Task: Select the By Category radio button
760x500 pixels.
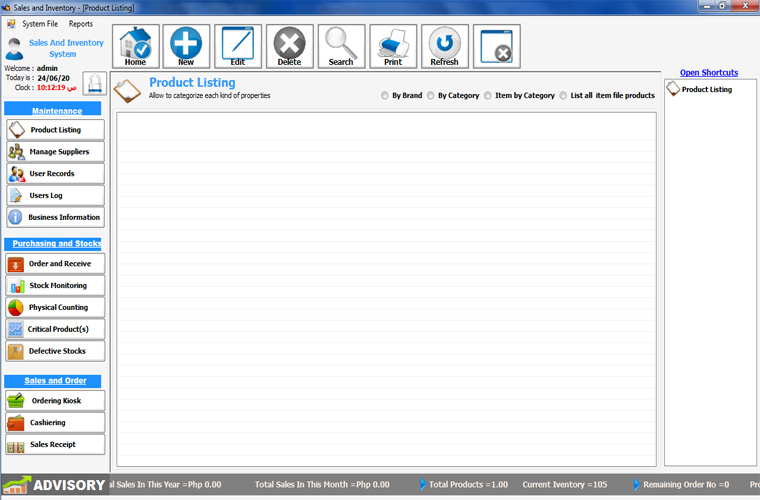Action: click(x=430, y=95)
